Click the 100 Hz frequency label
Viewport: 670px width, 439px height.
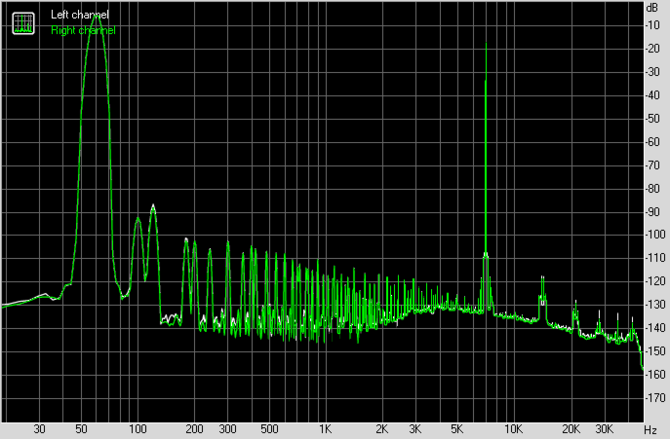pyautogui.click(x=138, y=429)
